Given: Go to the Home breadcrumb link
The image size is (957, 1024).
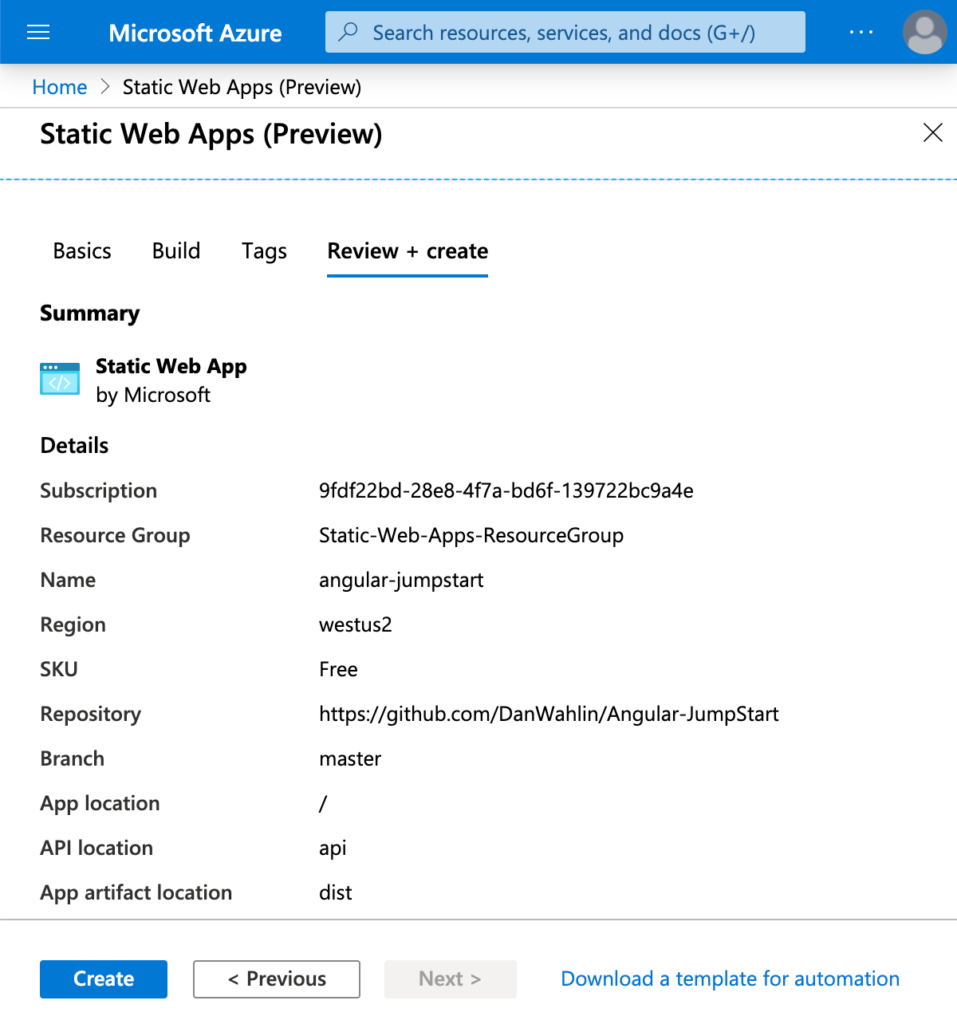Looking at the screenshot, I should 59,87.
